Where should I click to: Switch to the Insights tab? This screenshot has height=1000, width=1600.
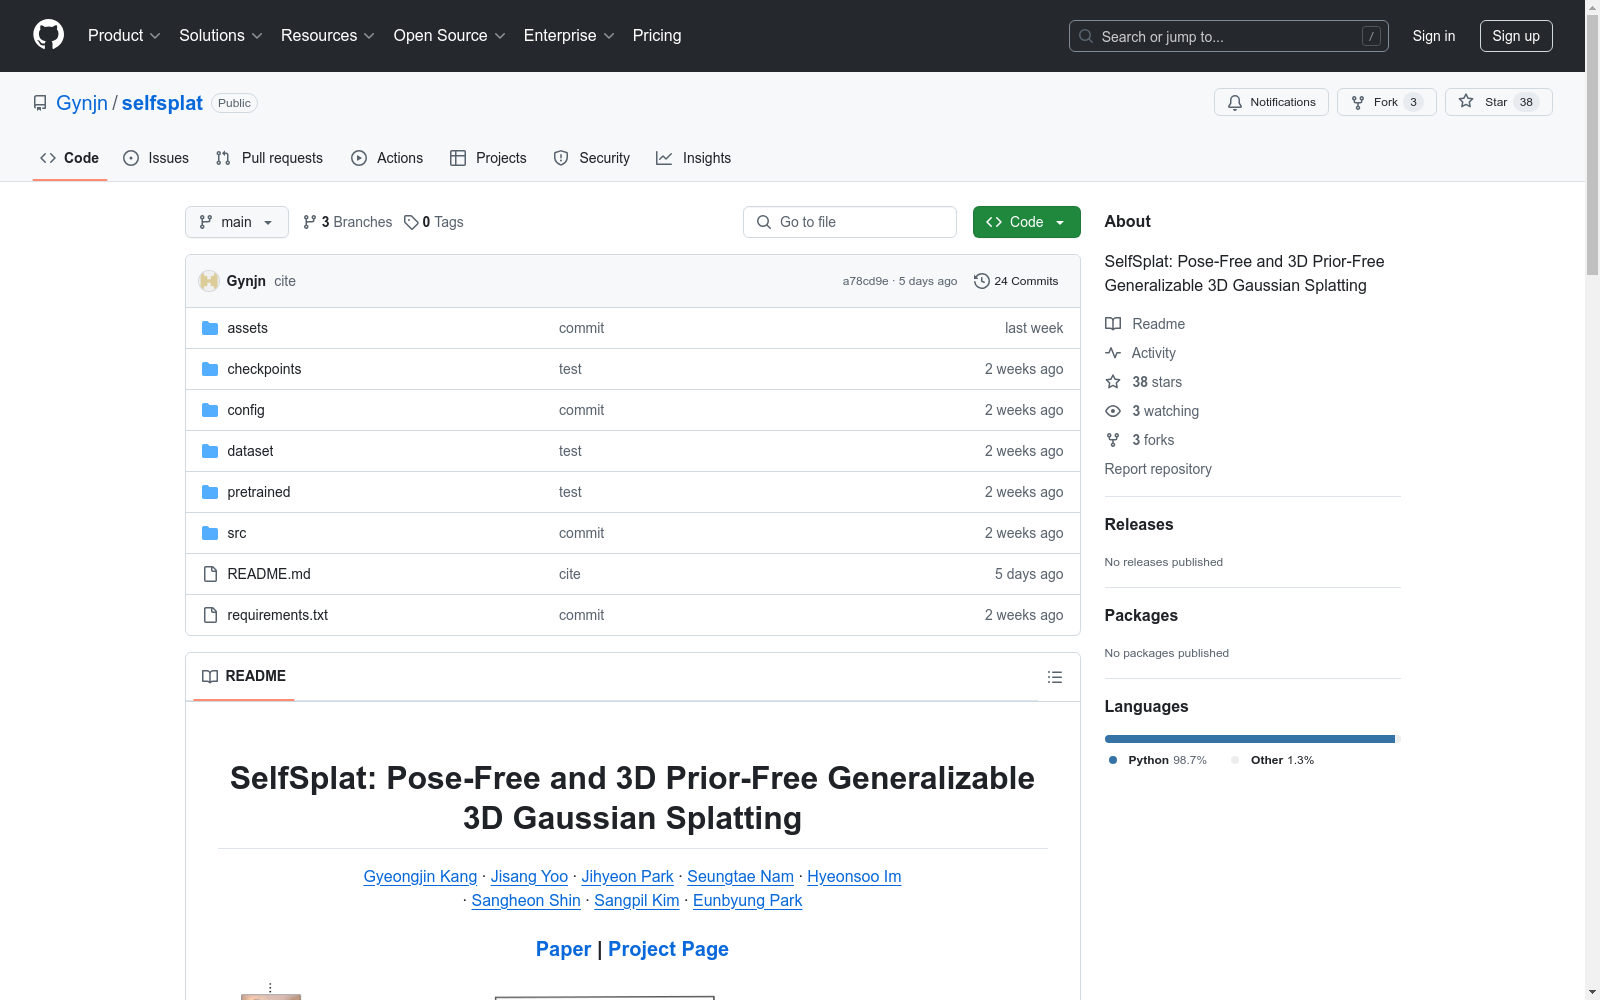[694, 158]
